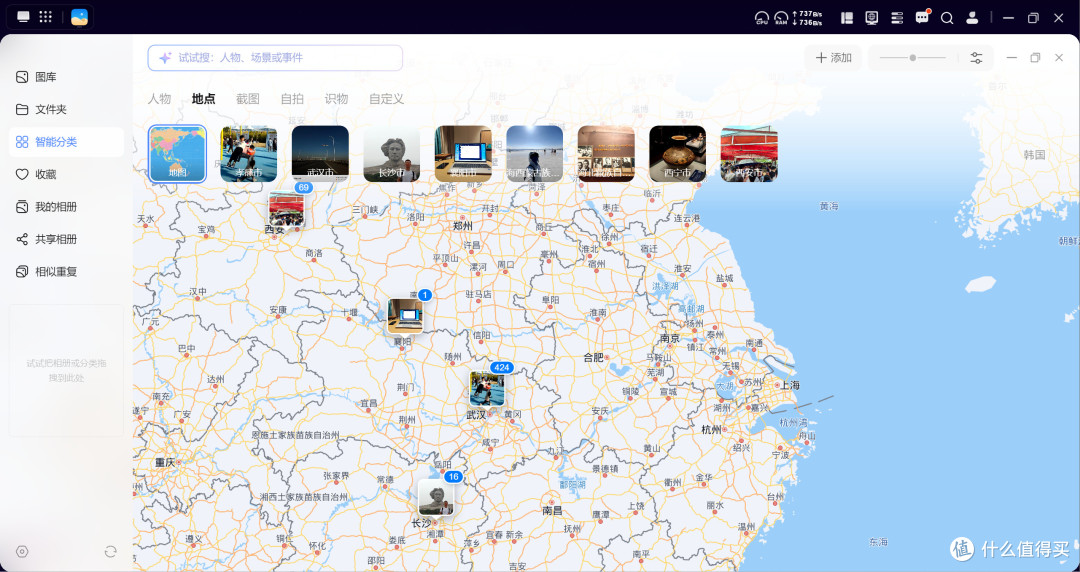The image size is (1080, 572).
Task: Switch to the 自拍 selfie tab
Action: click(x=292, y=99)
